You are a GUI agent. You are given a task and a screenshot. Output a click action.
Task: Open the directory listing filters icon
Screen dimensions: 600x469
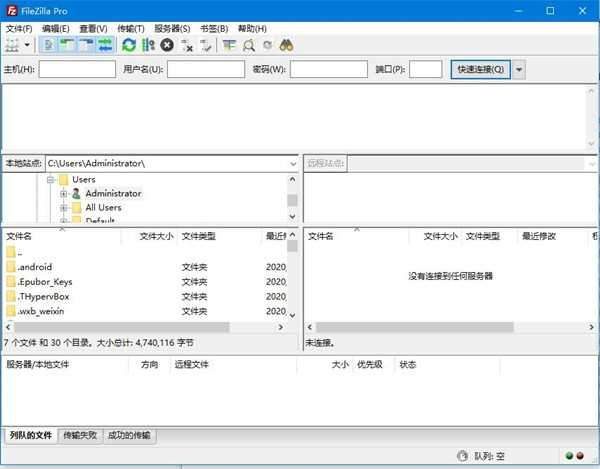tap(229, 45)
